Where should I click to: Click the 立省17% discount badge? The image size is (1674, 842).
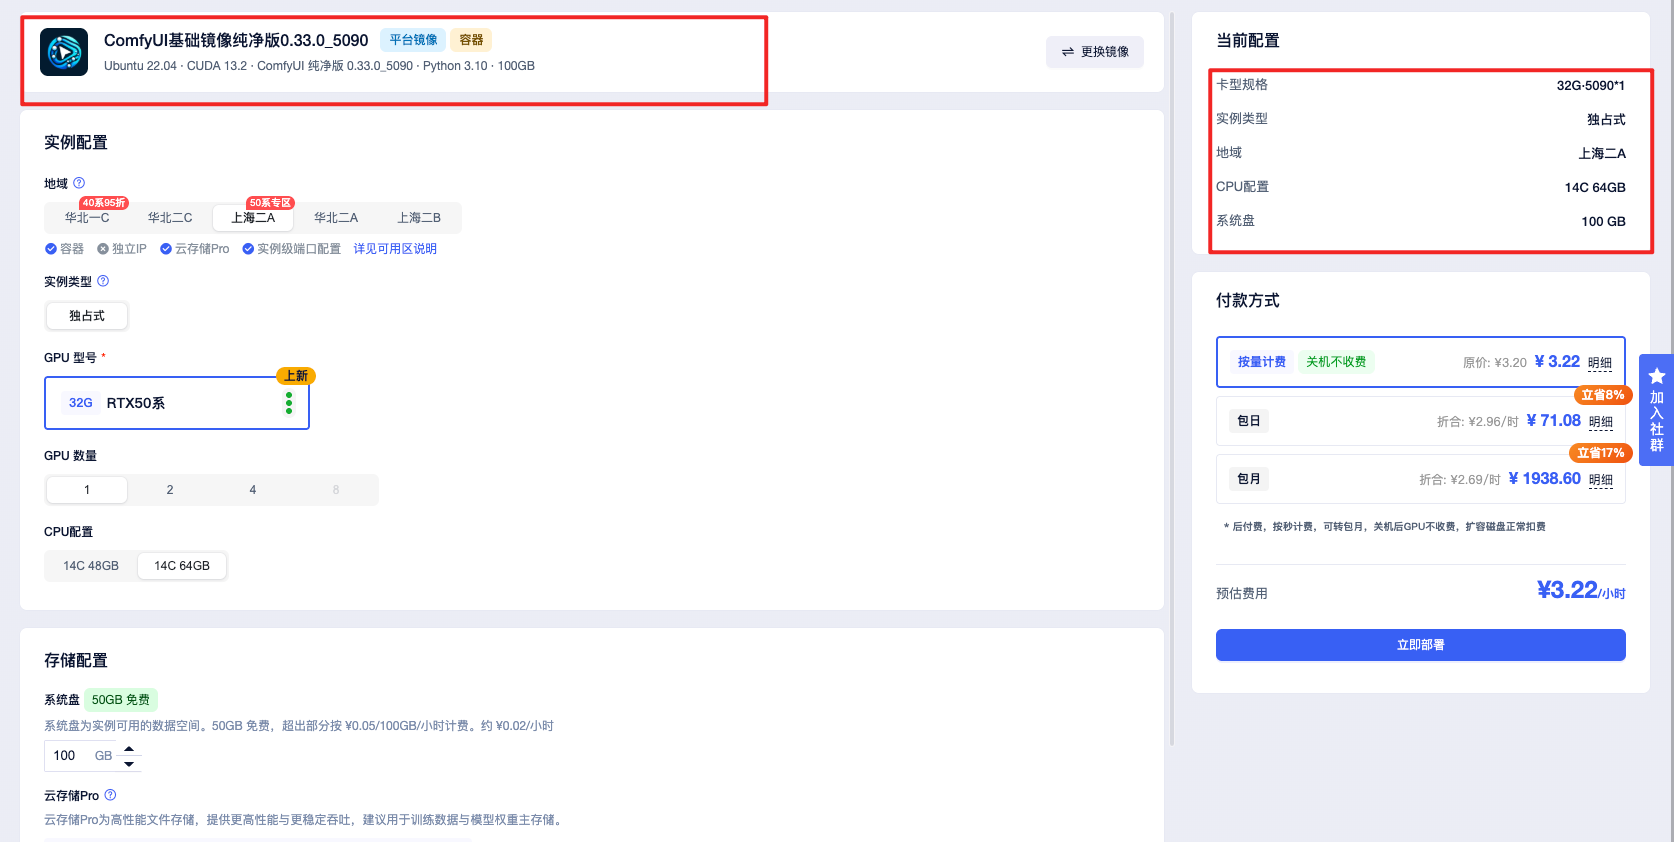pyautogui.click(x=1601, y=453)
